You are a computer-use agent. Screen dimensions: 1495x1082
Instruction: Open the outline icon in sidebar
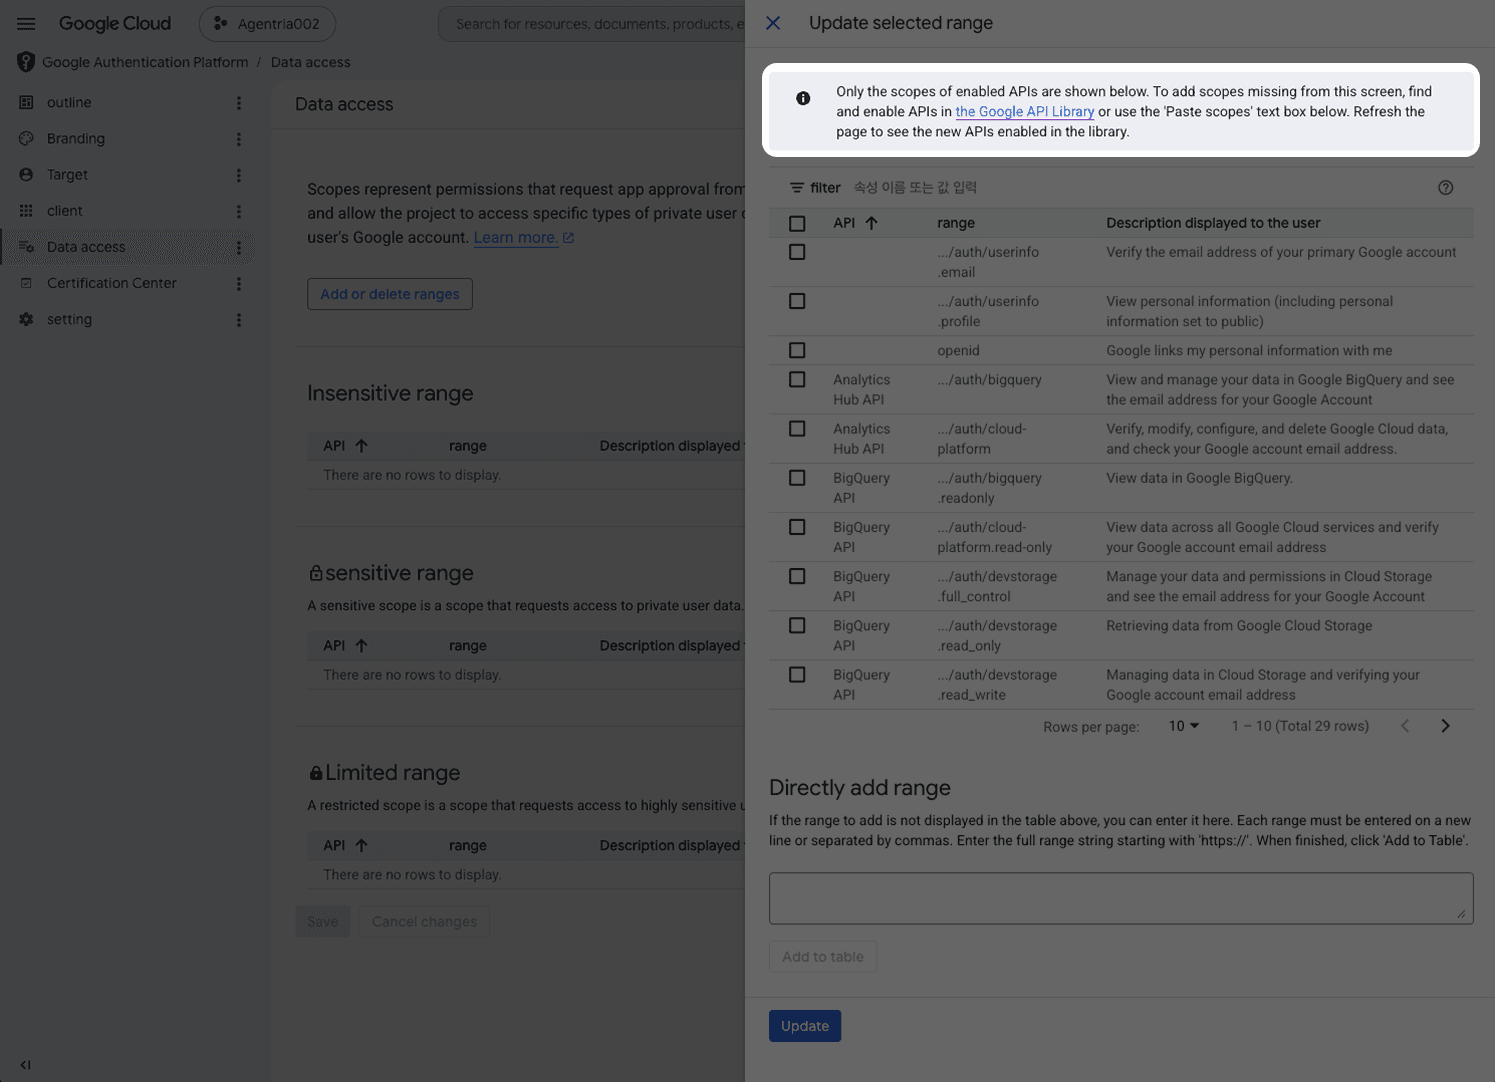(26, 102)
